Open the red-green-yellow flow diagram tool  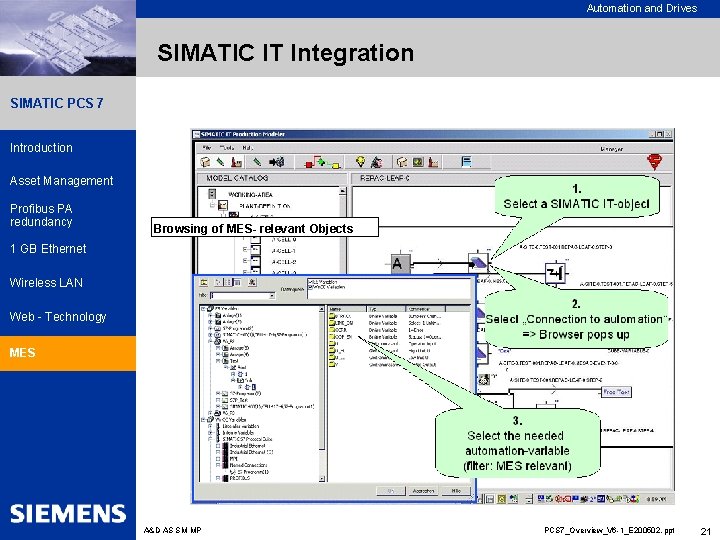tap(322, 162)
